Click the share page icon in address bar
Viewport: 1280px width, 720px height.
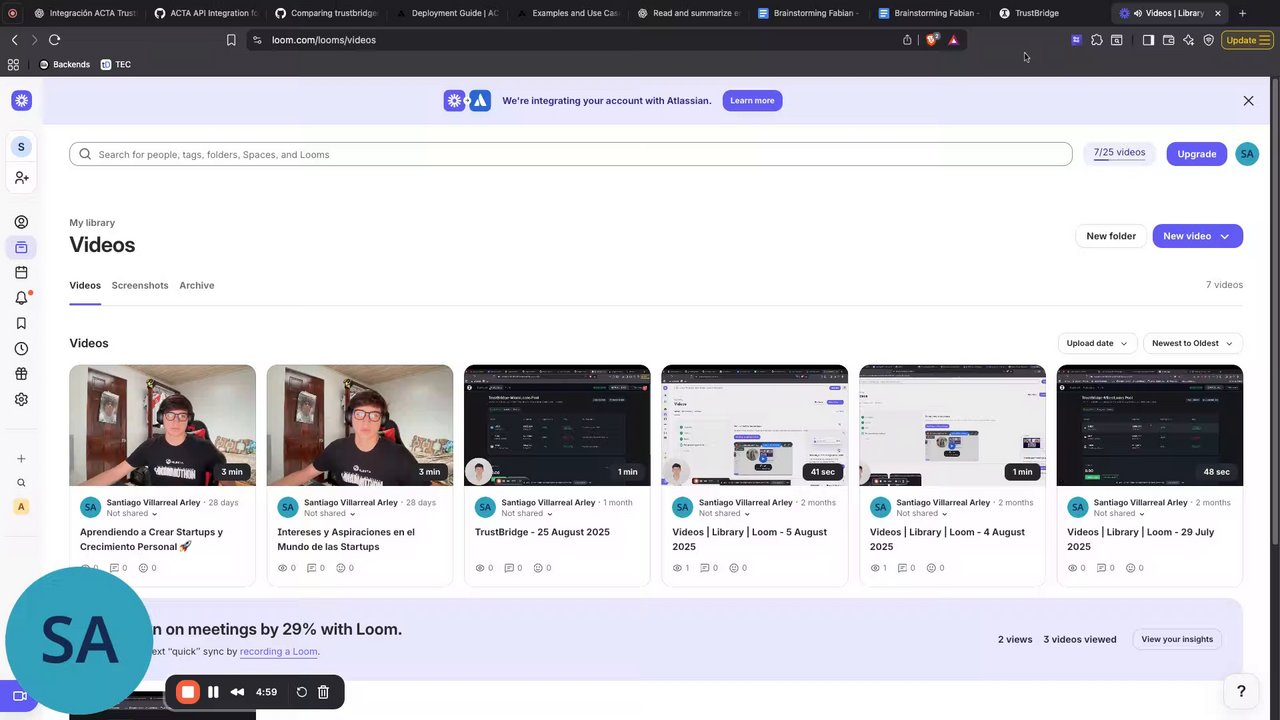point(907,40)
